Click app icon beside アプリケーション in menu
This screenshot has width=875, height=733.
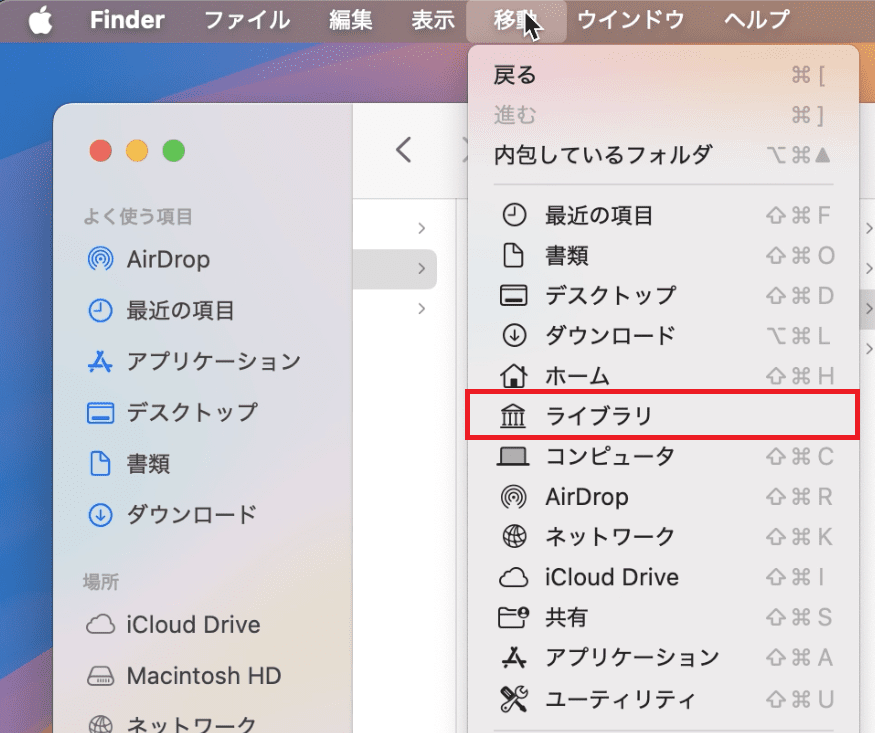click(513, 657)
